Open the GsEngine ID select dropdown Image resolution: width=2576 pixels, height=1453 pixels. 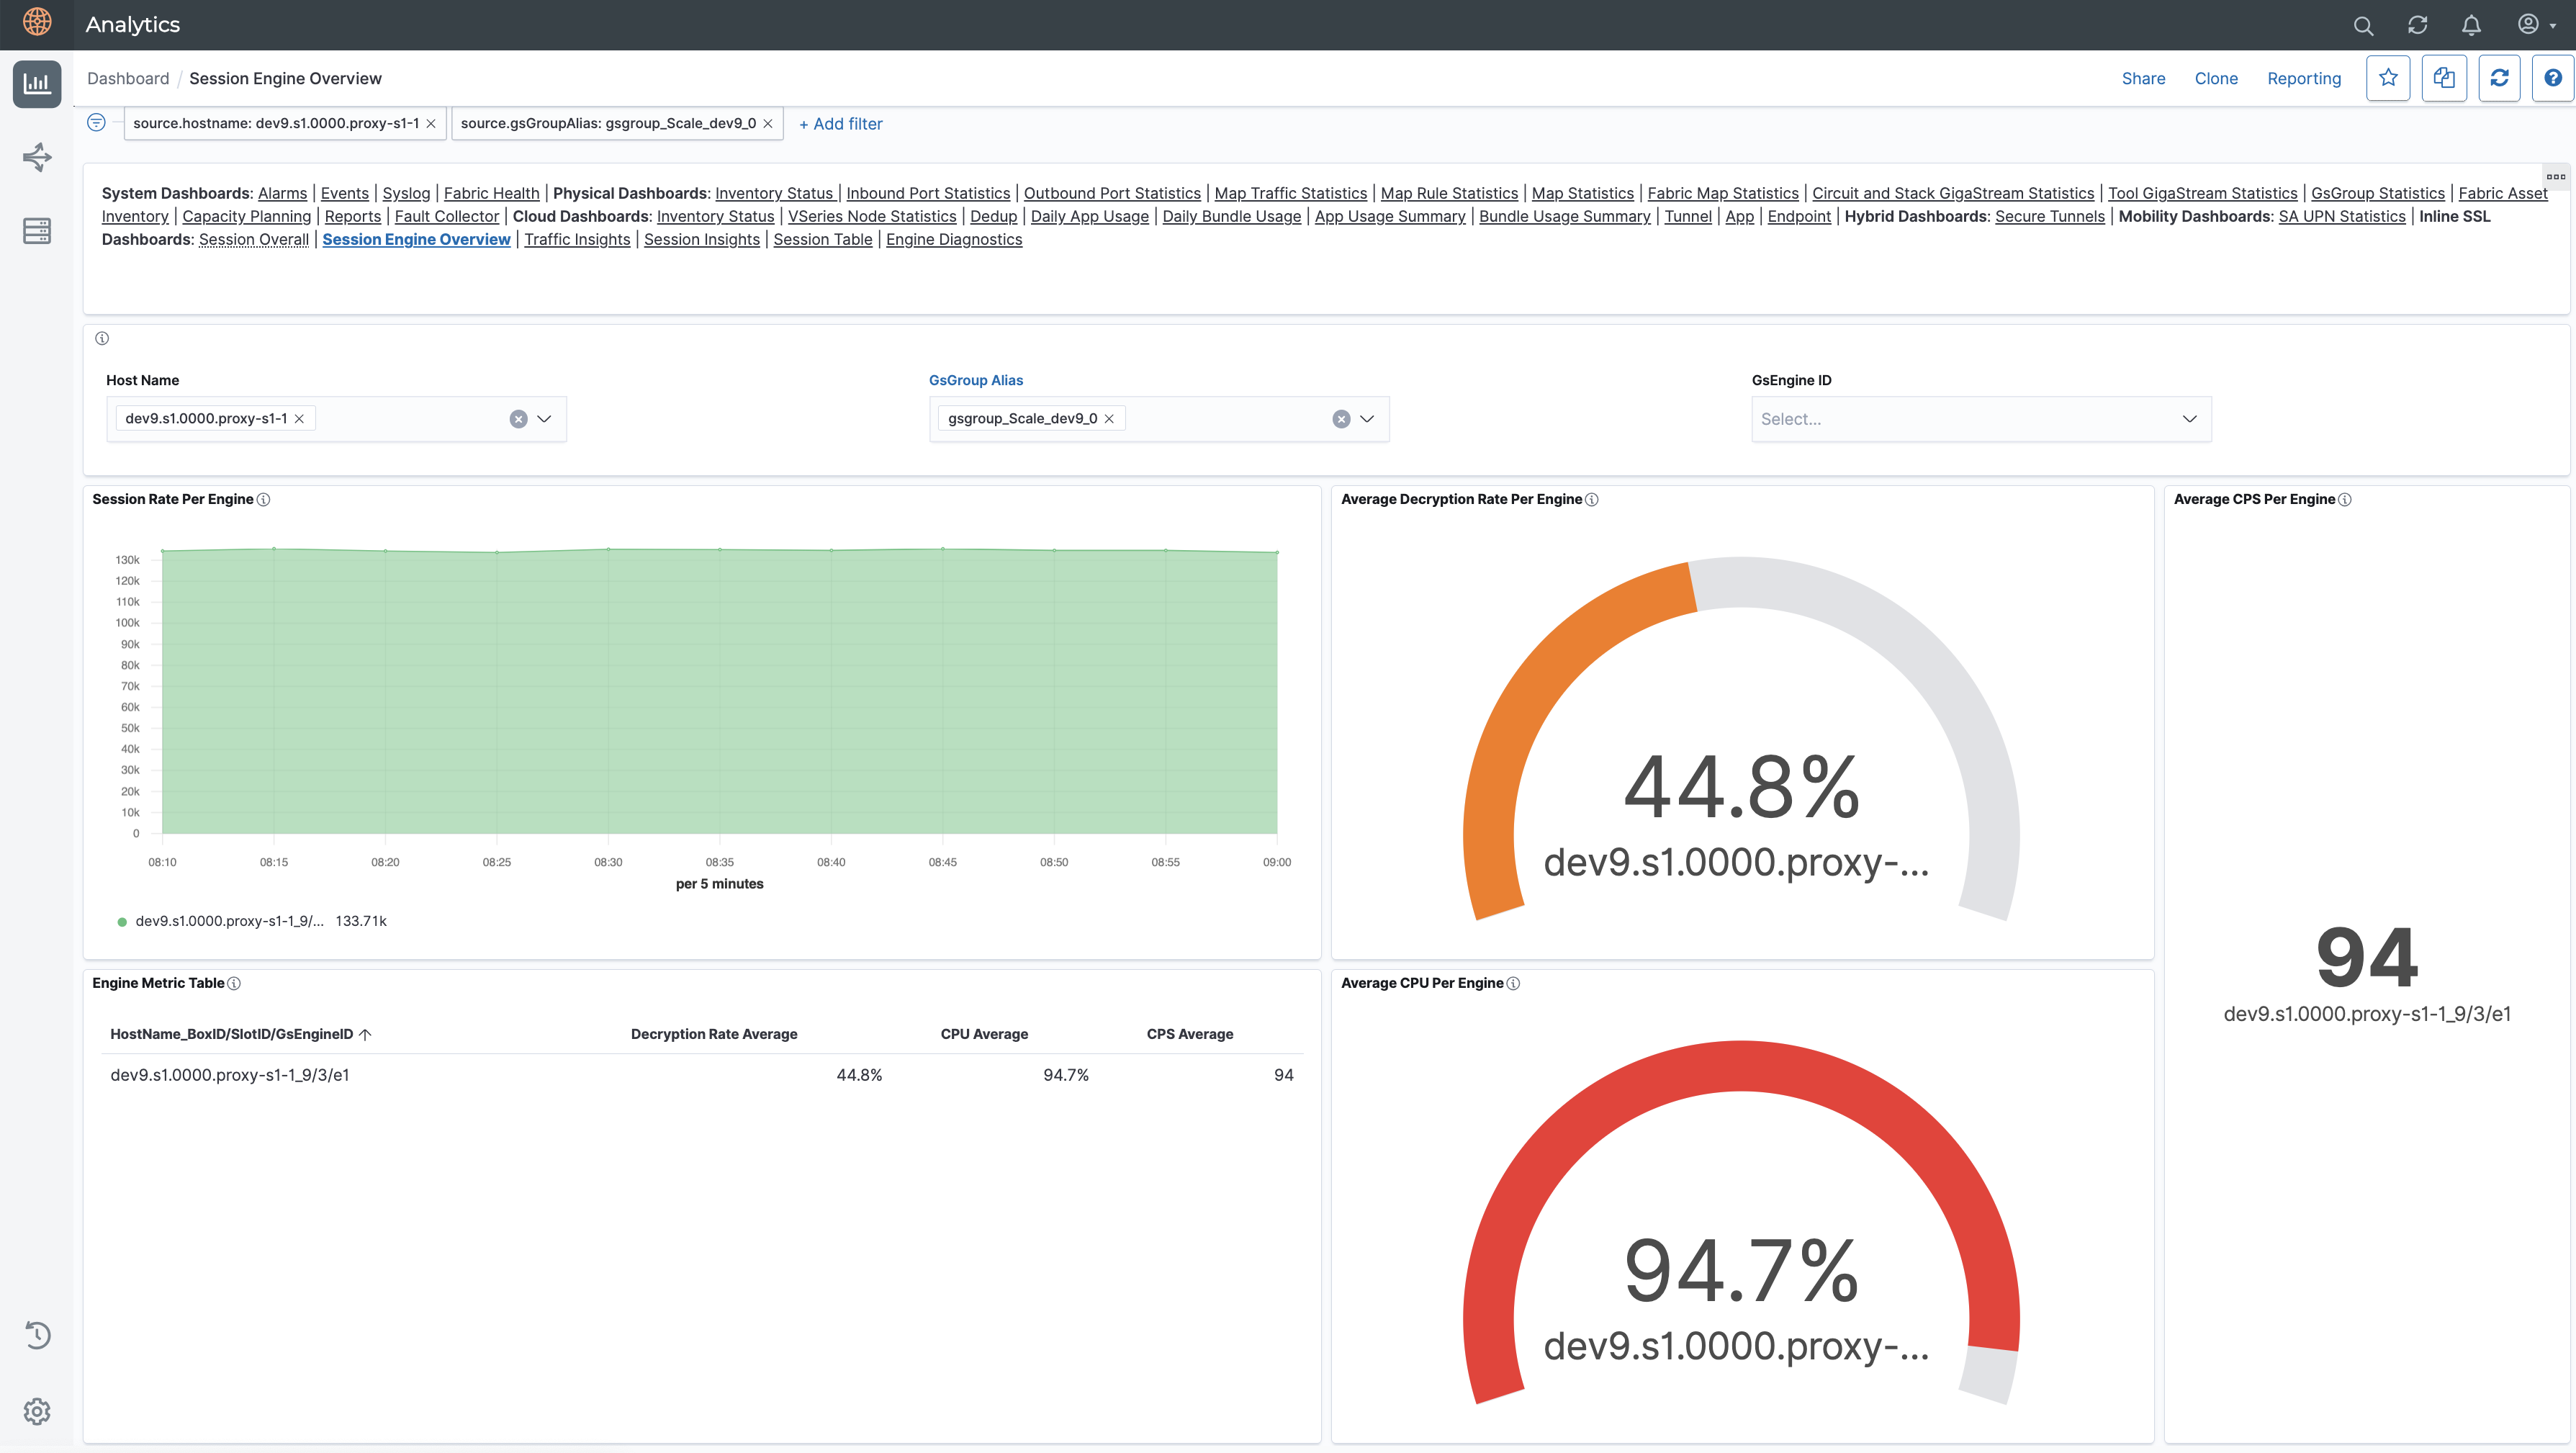tap(1980, 419)
